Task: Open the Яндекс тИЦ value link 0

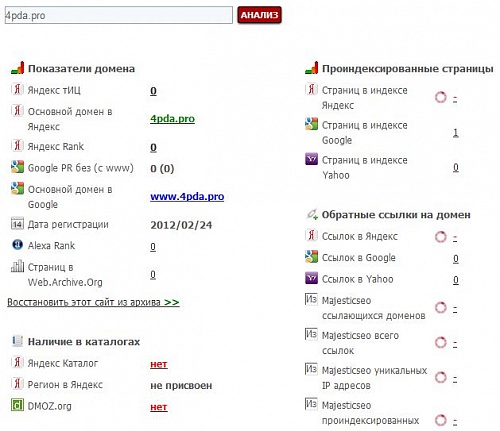Action: click(153, 91)
